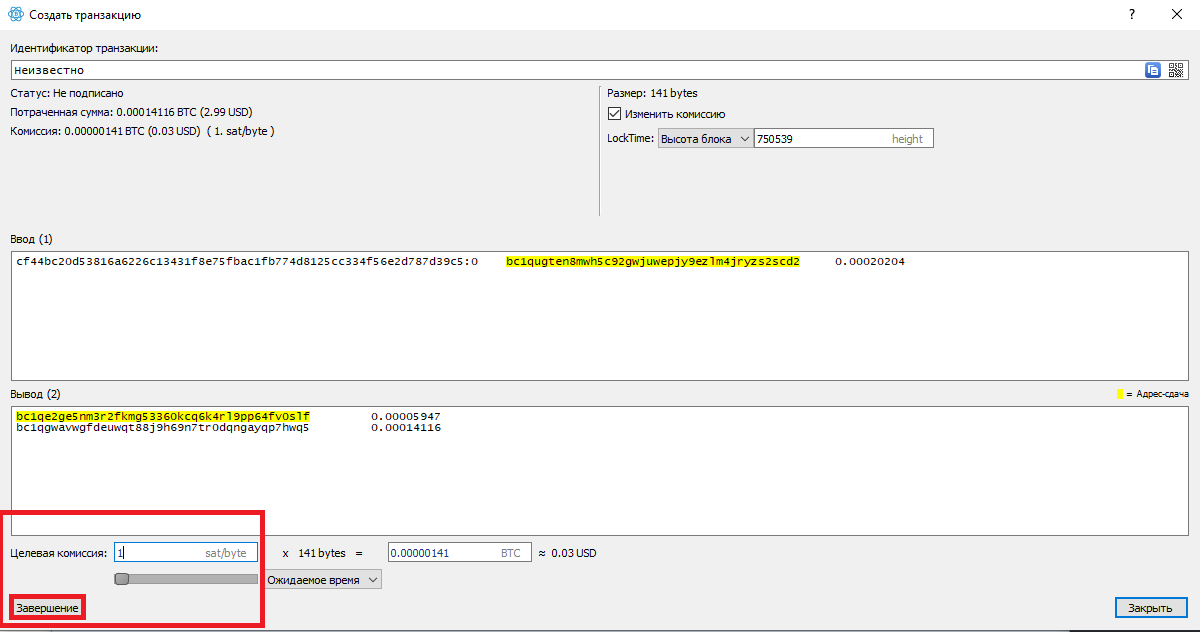Toggle the "Изменить комиссию" checkbox
This screenshot has height=632, width=1200.
pyautogui.click(x=615, y=114)
